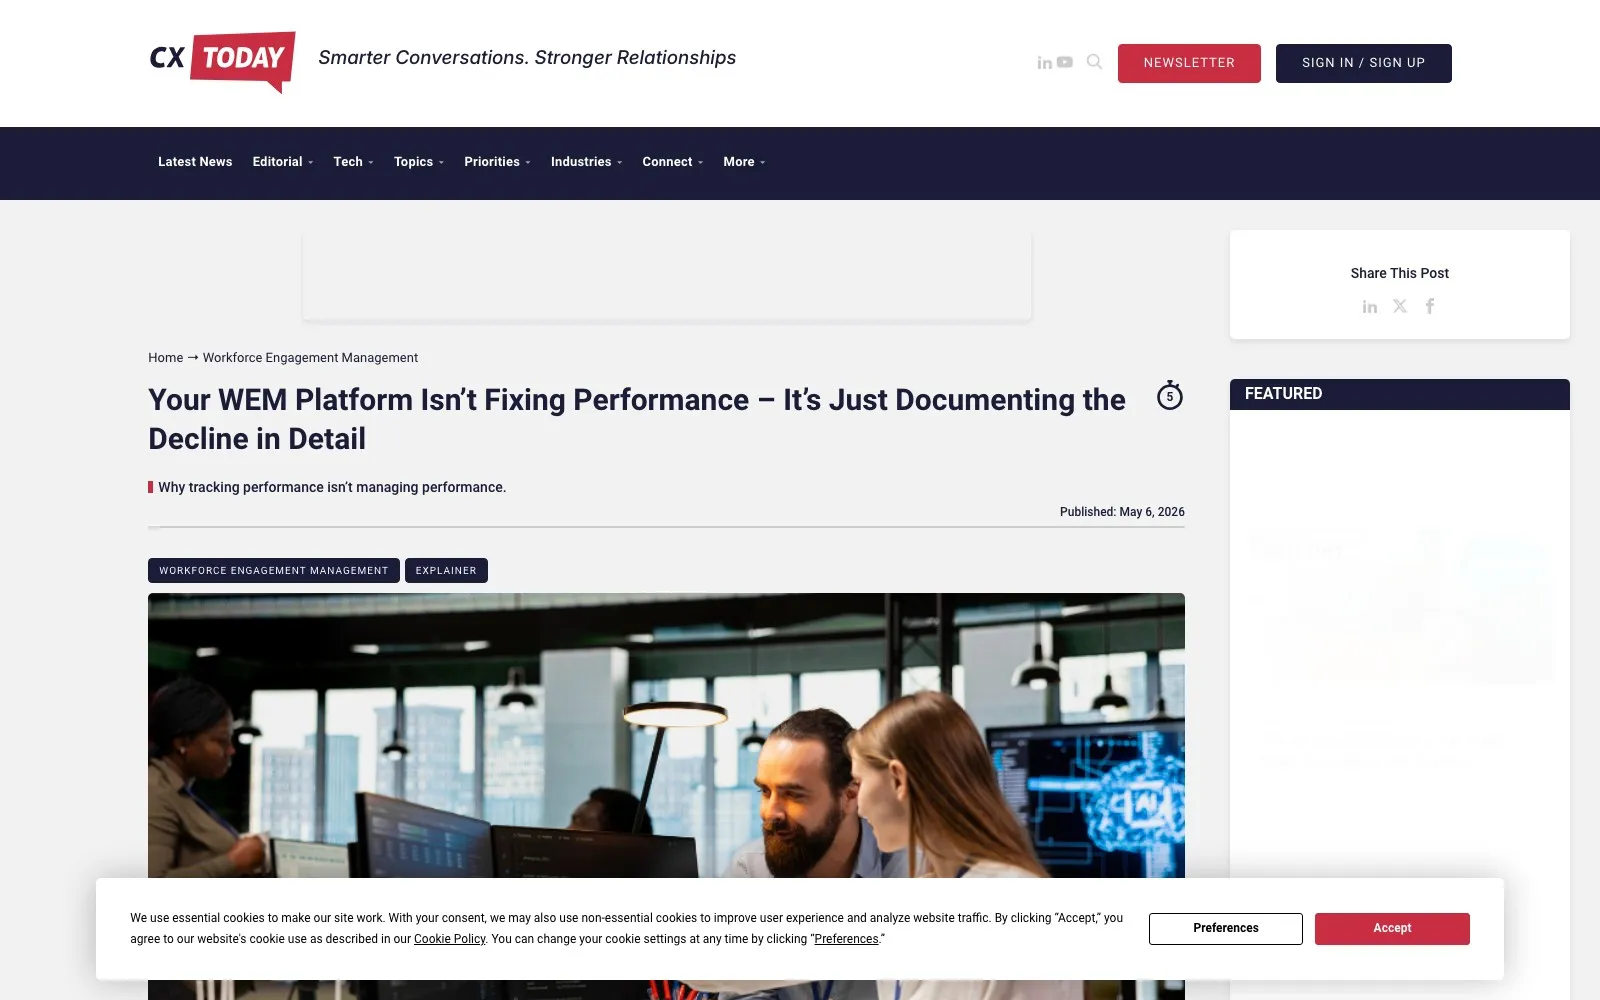Click the quoted "Preferences" link in cookie text
The height and width of the screenshot is (1000, 1600).
tap(846, 939)
